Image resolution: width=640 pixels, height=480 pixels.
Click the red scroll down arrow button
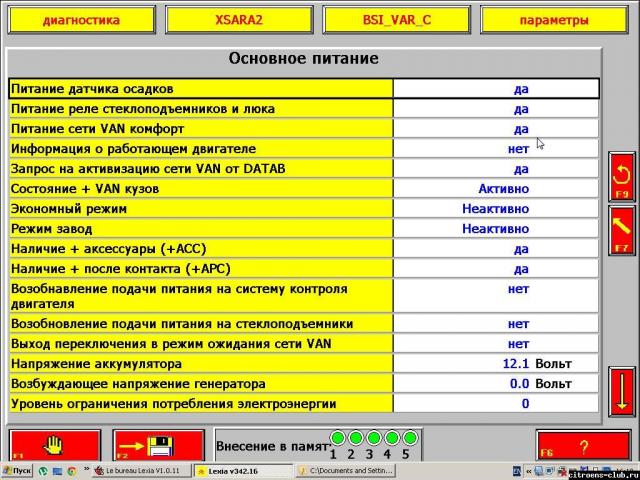point(622,391)
